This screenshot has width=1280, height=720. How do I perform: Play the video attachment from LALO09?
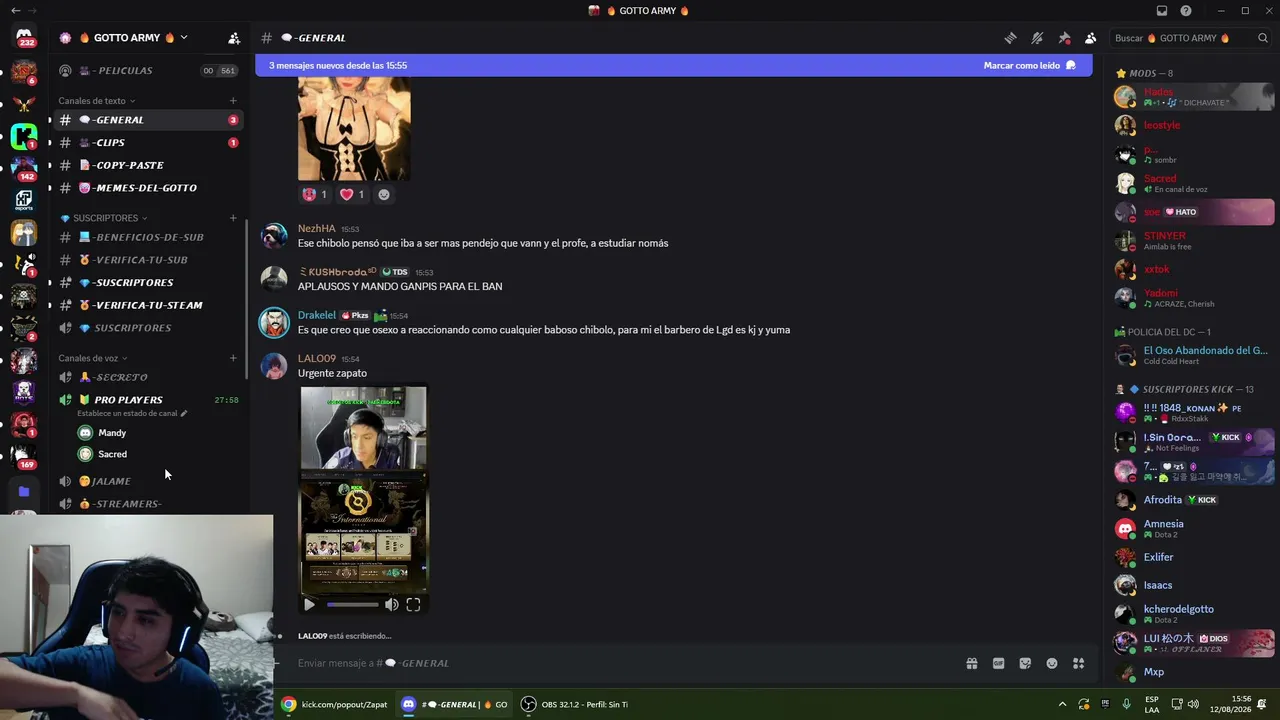pyautogui.click(x=309, y=604)
